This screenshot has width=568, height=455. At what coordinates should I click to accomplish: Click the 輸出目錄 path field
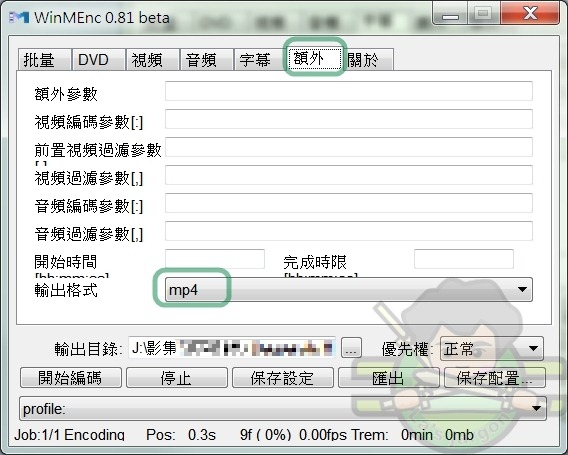pos(232,348)
